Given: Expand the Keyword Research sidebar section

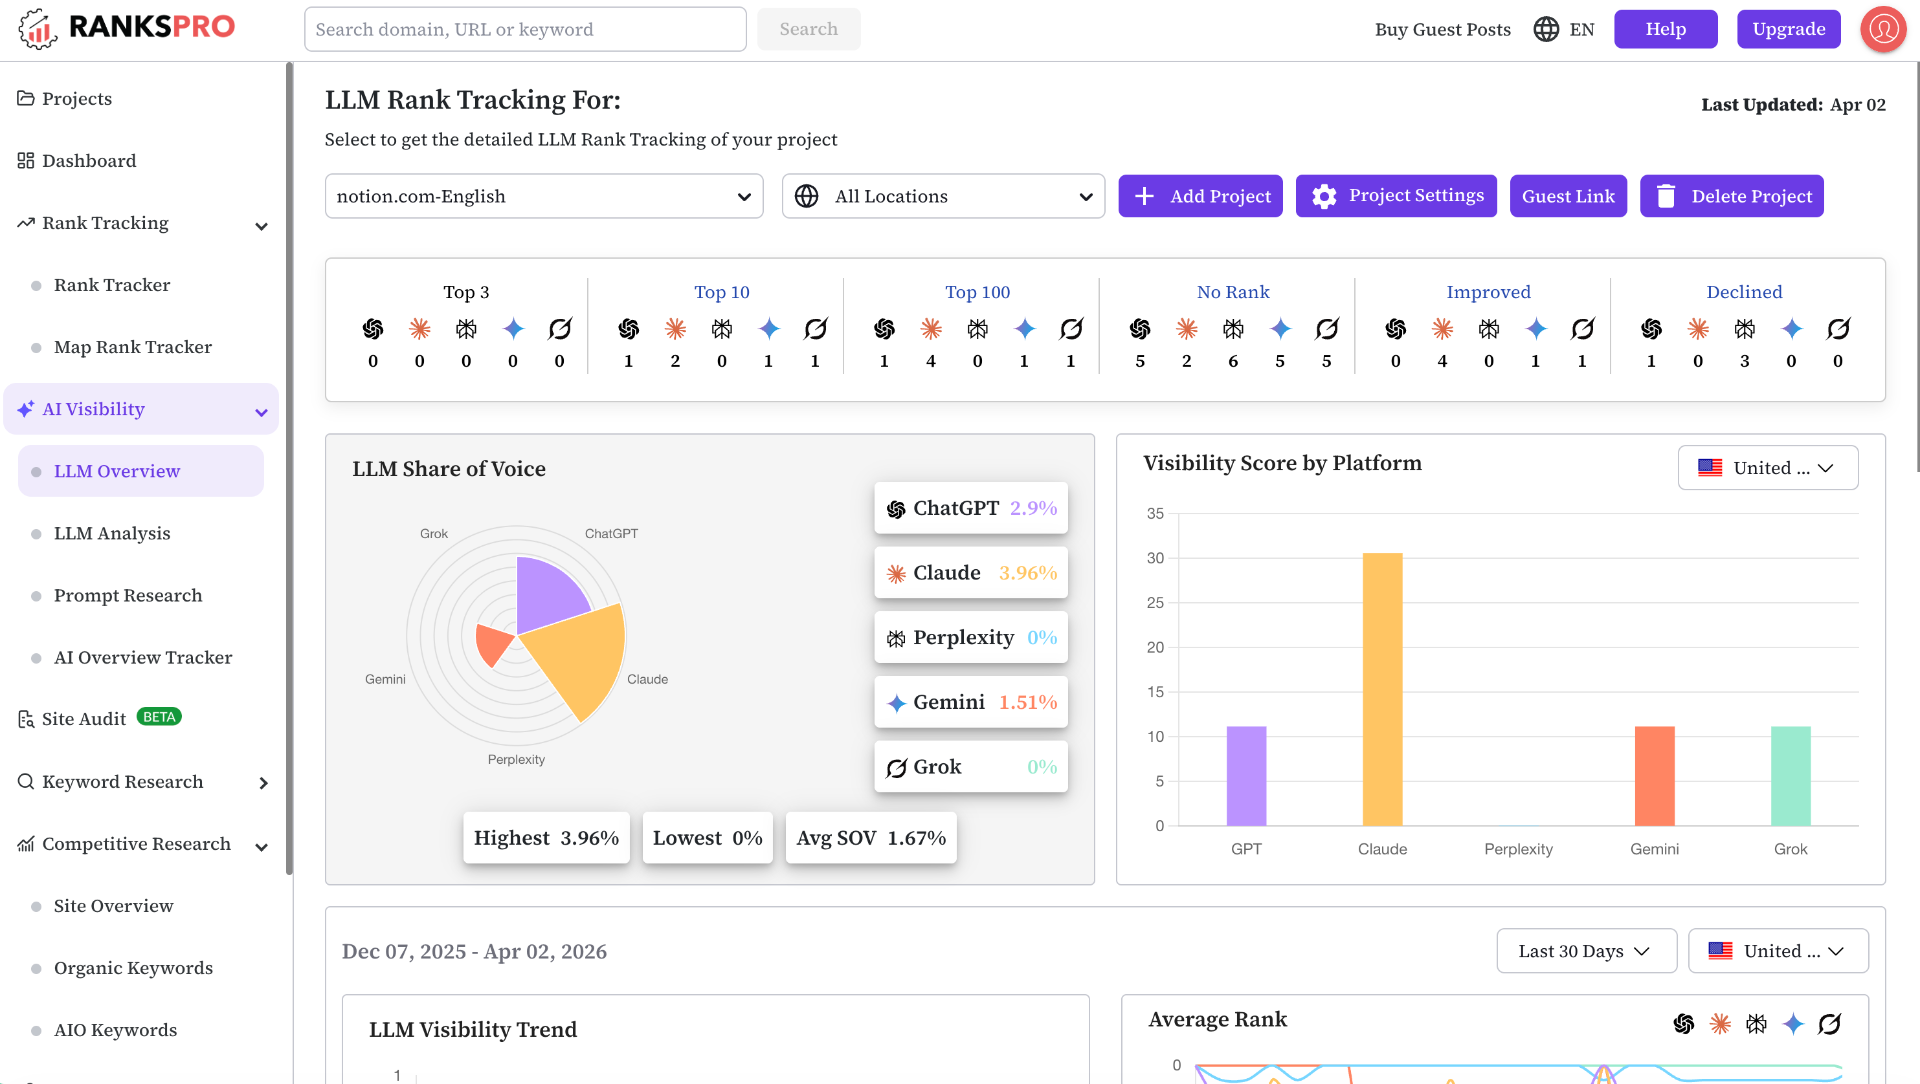Looking at the screenshot, I should tap(263, 783).
